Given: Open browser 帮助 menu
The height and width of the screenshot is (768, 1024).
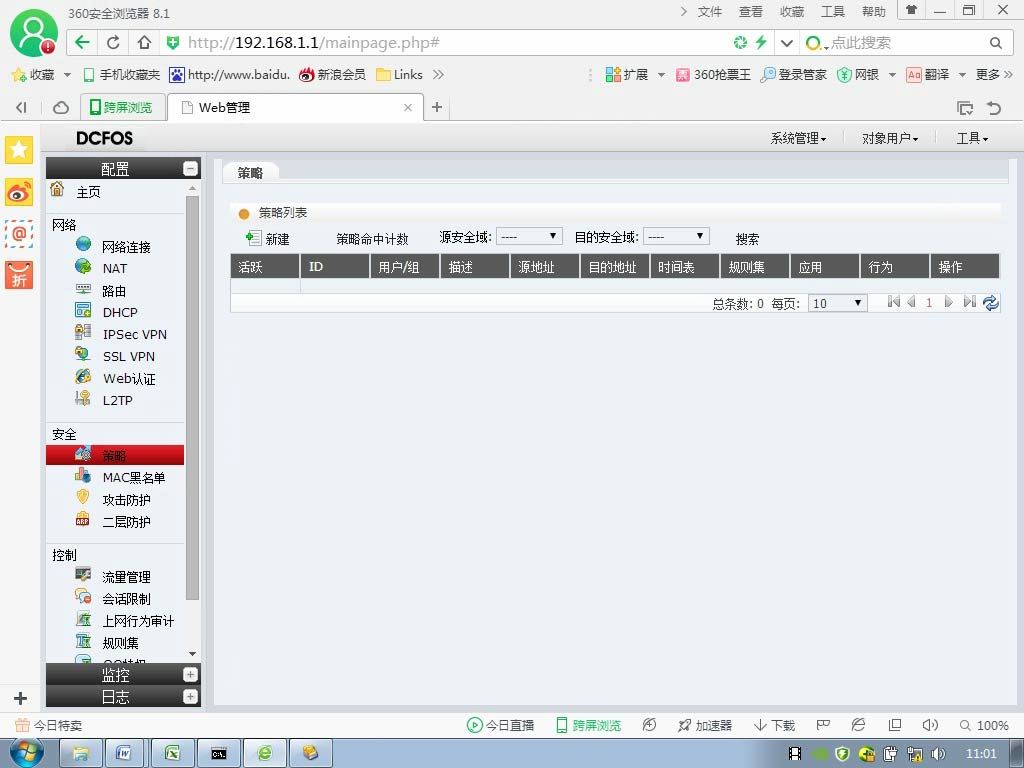Looking at the screenshot, I should (x=874, y=12).
